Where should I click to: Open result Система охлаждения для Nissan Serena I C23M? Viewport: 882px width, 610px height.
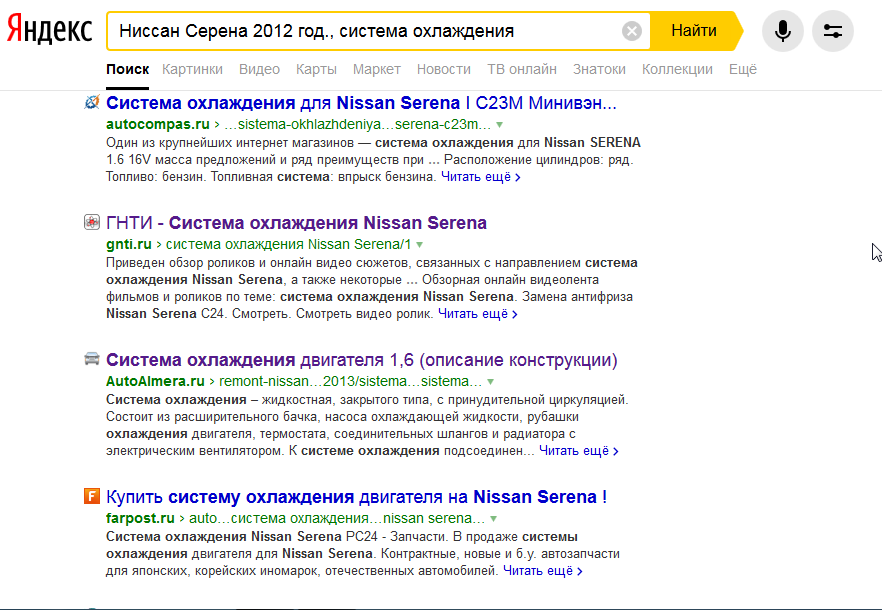coord(361,103)
